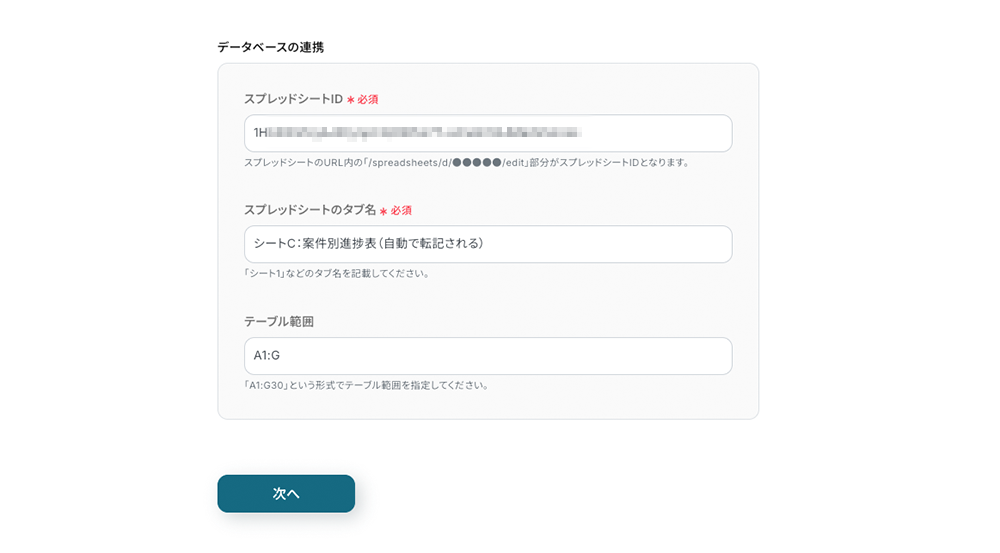Click the red asterisk beside スプレッドシートID
The image size is (1000, 553).
(350, 100)
